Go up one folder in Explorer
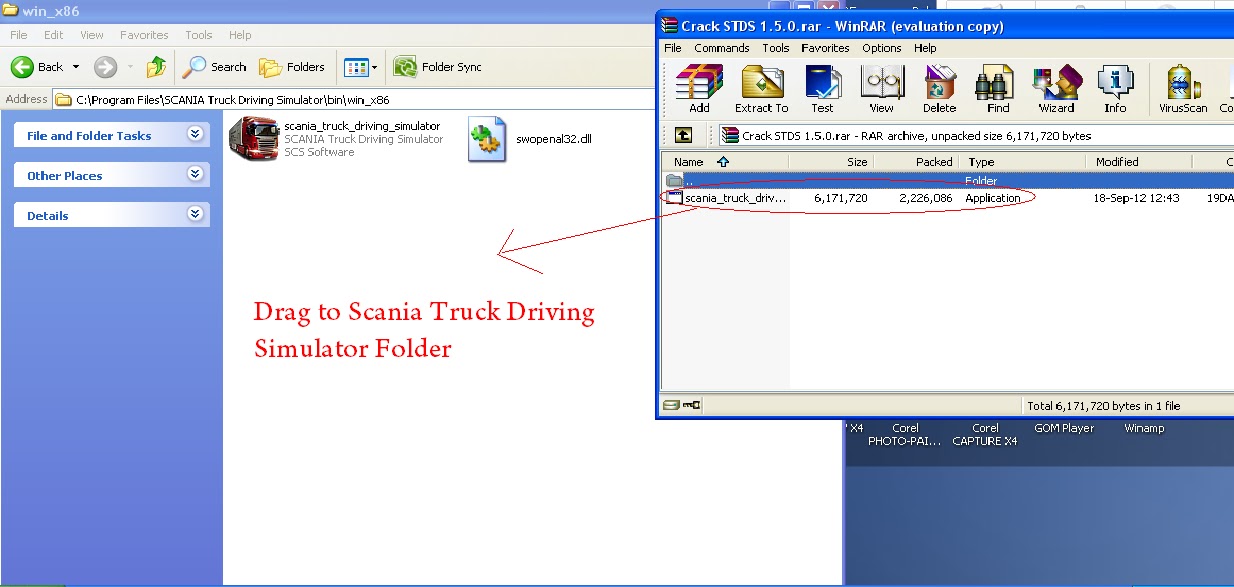Screen dimensions: 1234x587 (x=156, y=67)
